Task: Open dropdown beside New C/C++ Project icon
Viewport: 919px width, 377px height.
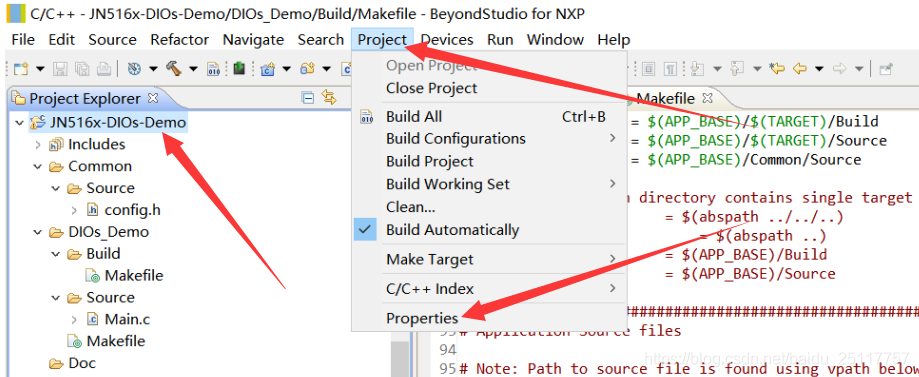Action: coord(286,69)
